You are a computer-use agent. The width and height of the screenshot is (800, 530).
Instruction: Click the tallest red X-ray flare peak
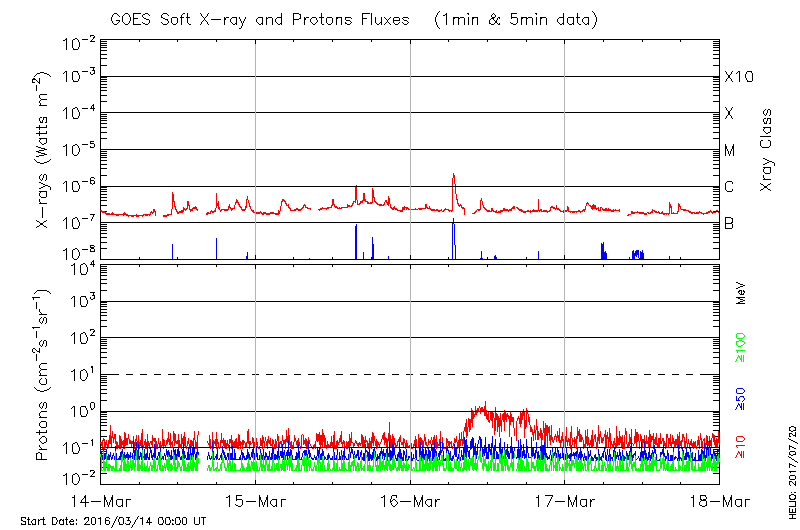[x=453, y=176]
